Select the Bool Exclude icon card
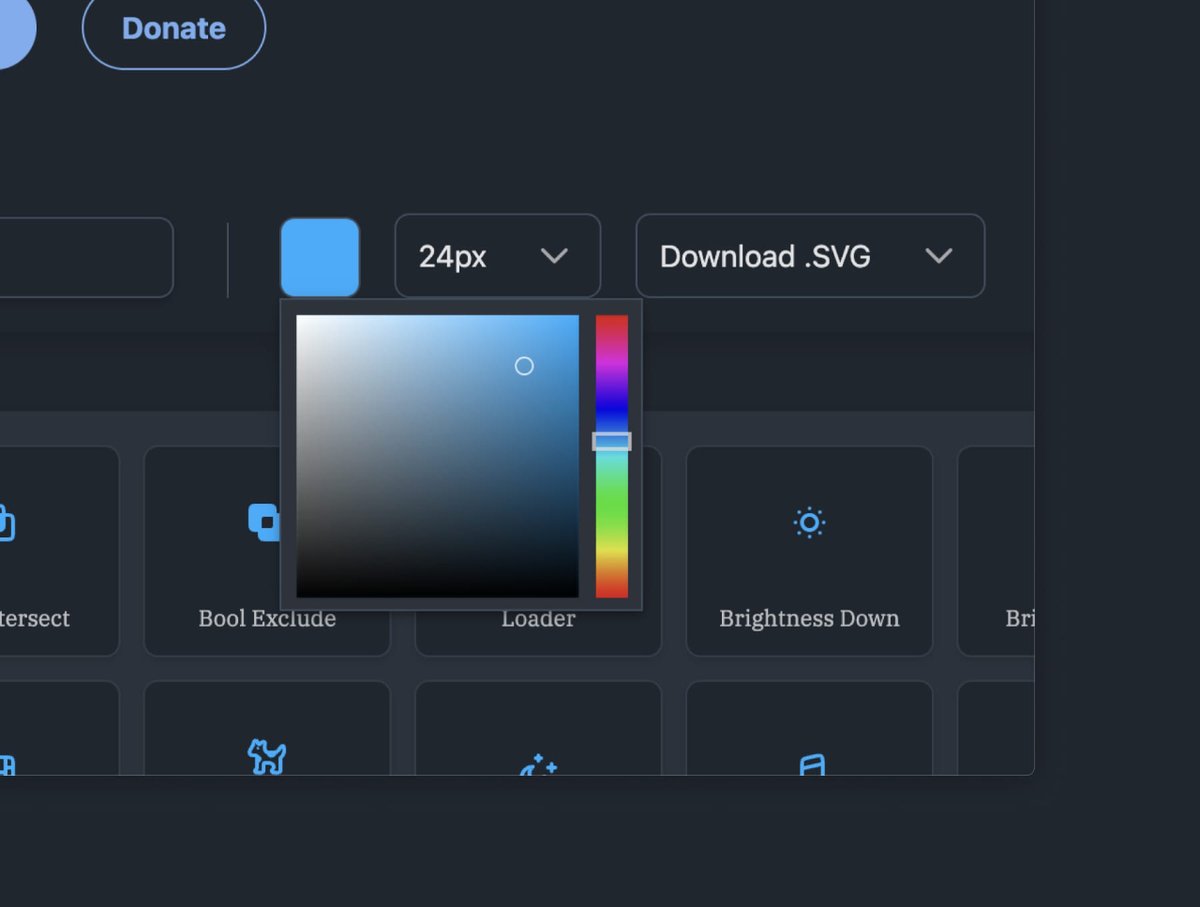 point(267,551)
